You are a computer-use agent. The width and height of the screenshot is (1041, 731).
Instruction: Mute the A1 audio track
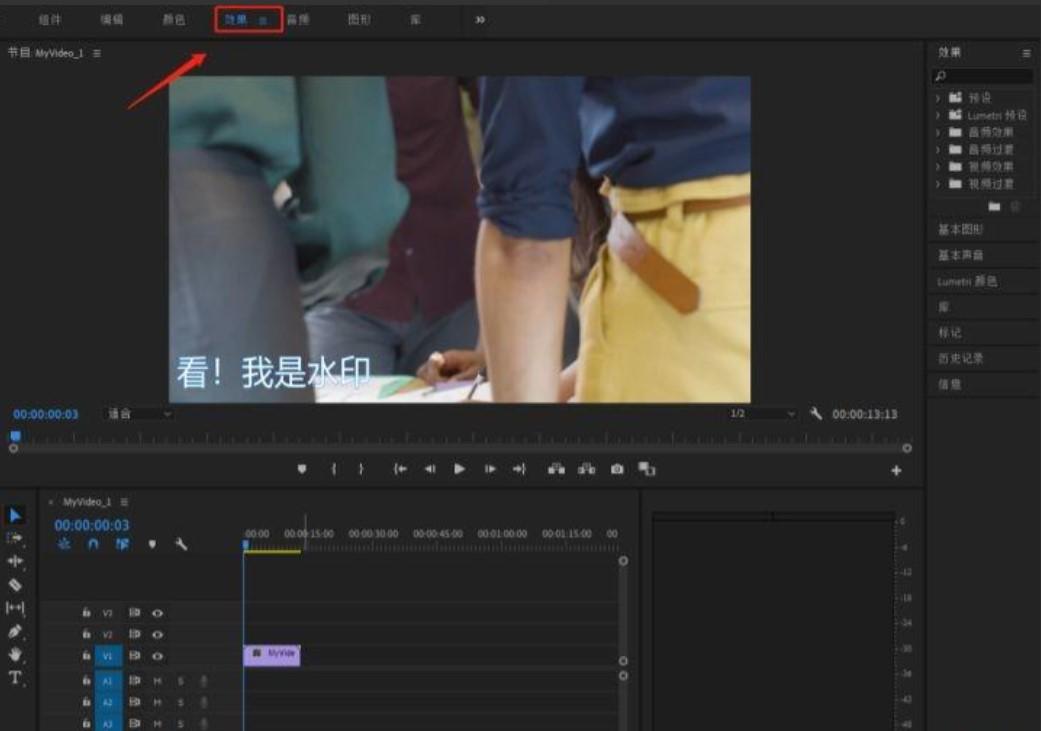(157, 681)
